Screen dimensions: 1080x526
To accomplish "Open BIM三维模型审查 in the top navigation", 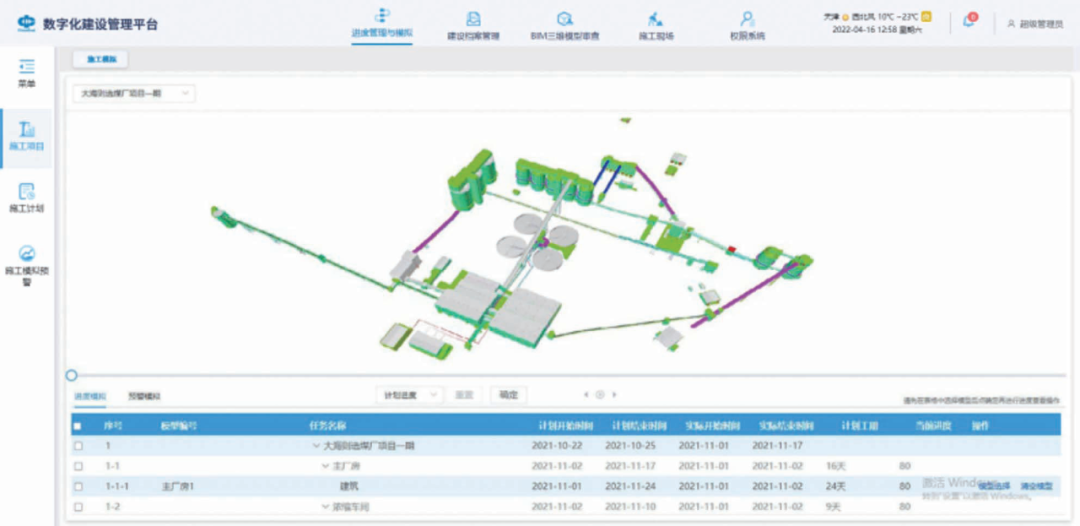I will click(x=564, y=26).
